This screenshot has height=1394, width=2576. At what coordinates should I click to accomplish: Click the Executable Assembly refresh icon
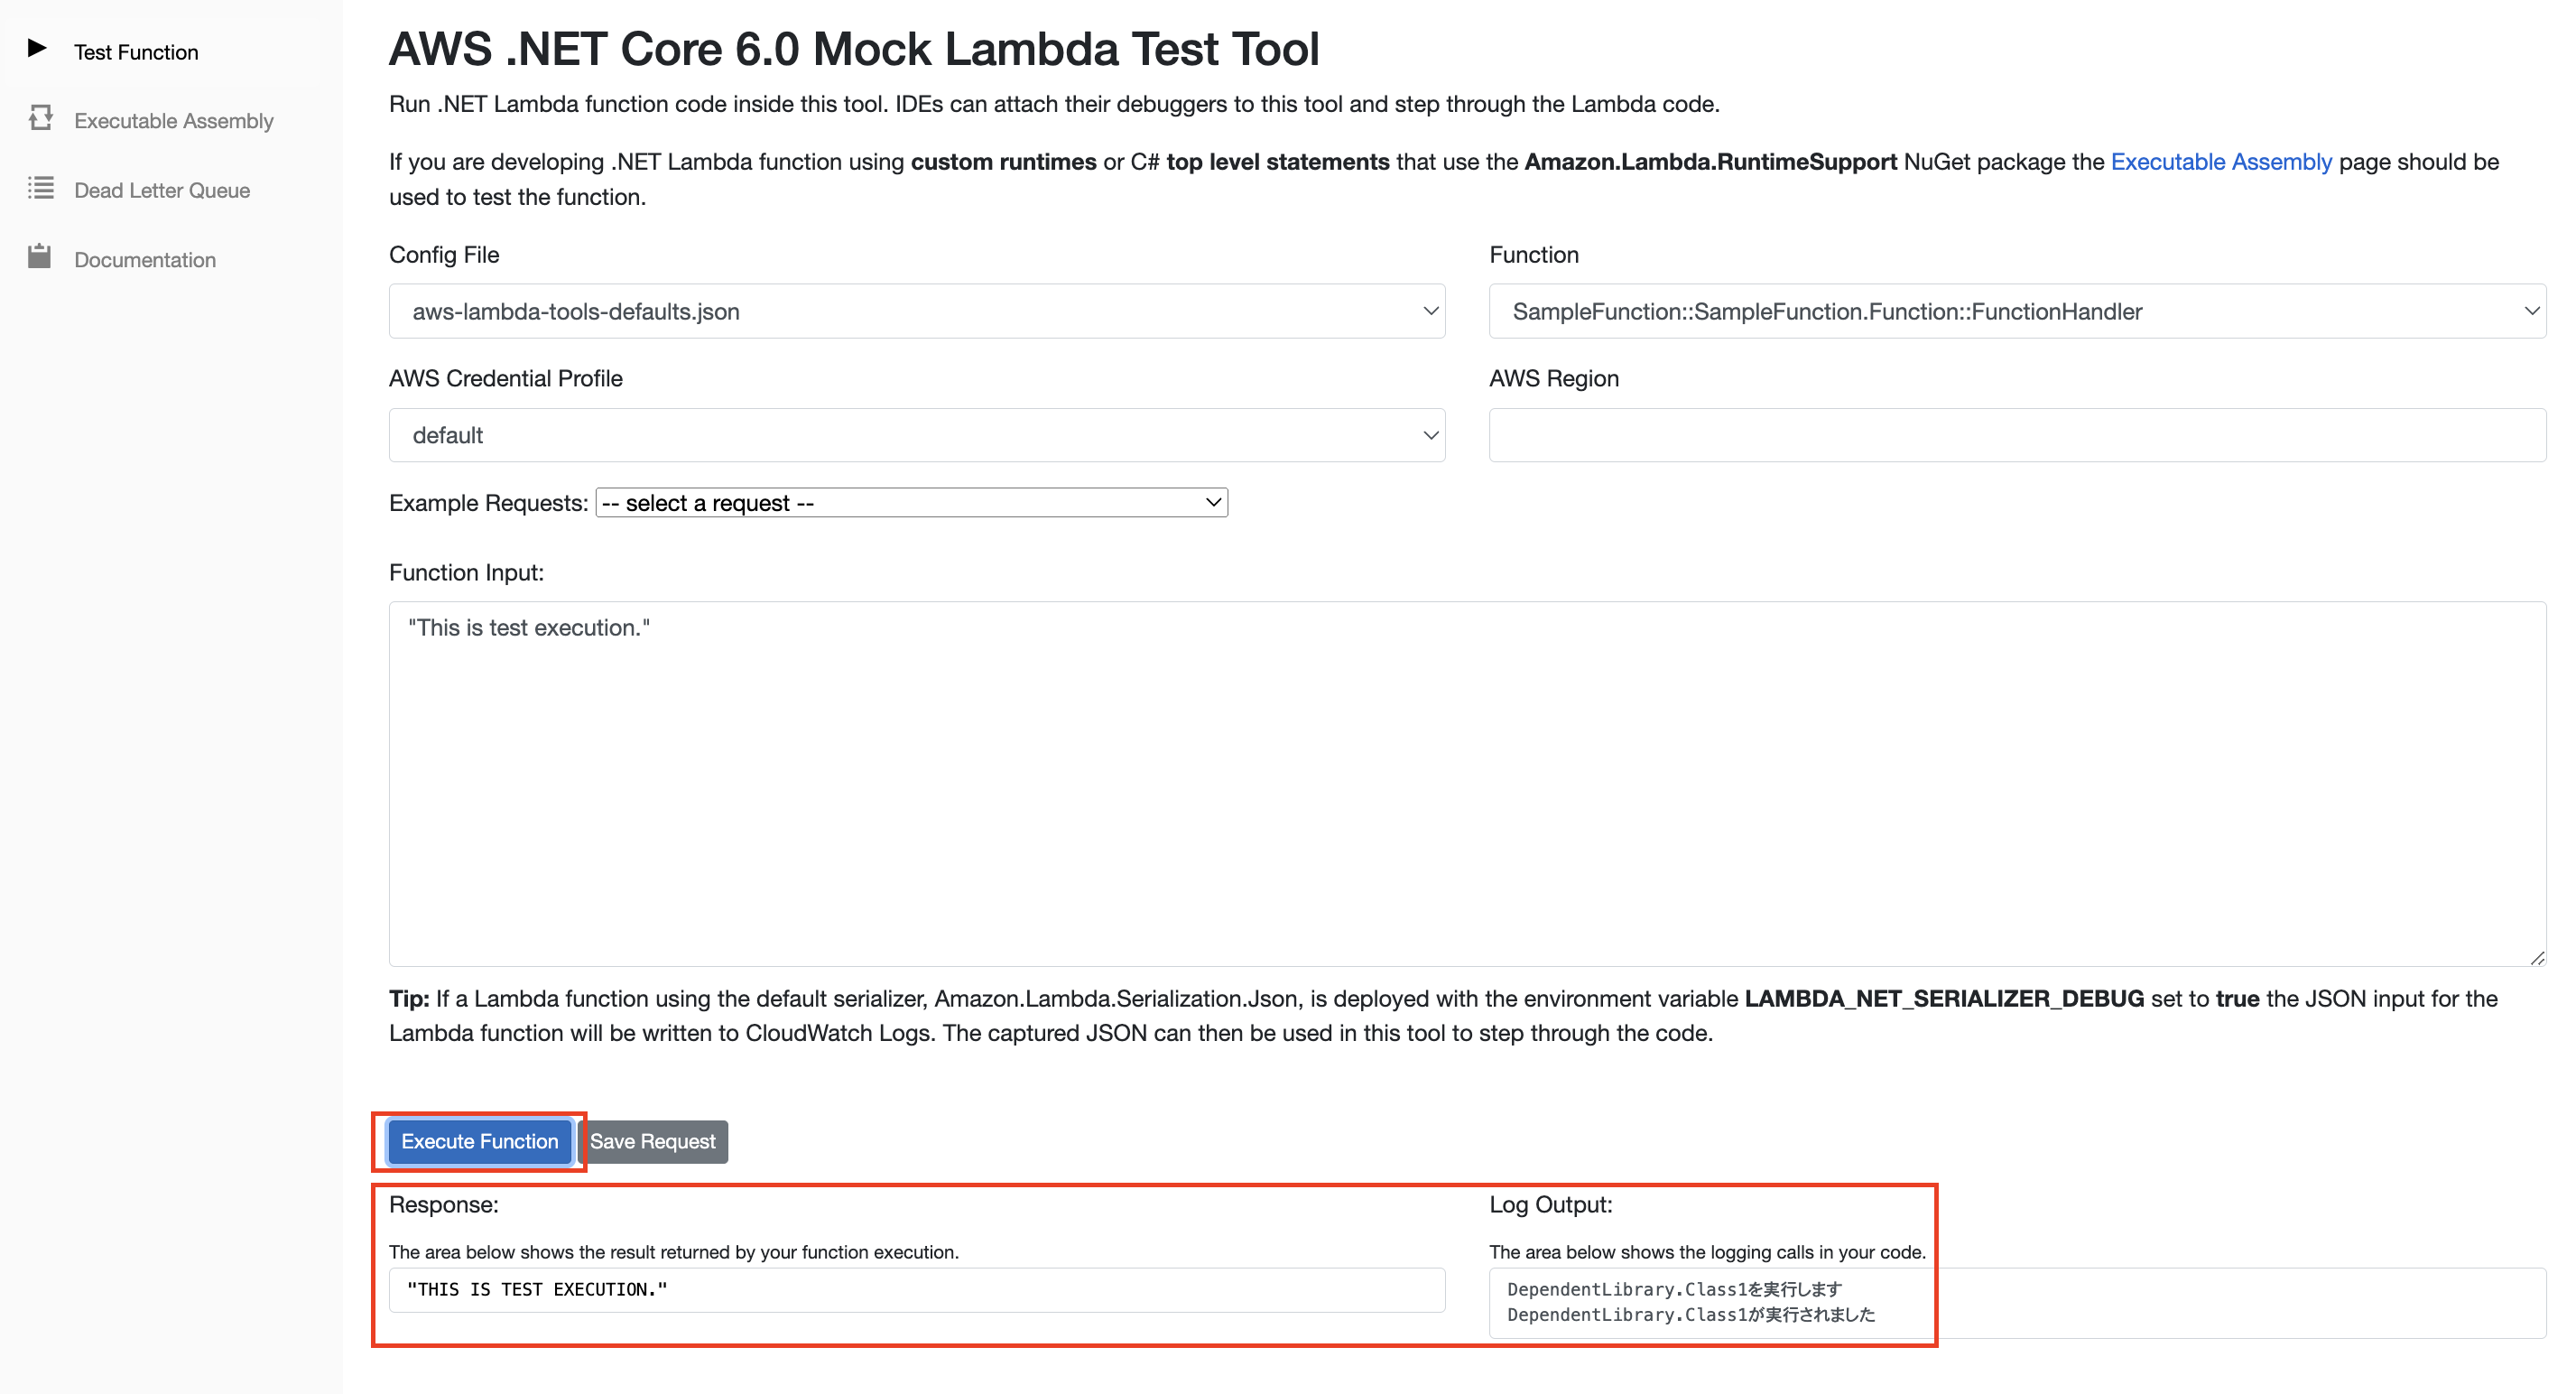(40, 118)
